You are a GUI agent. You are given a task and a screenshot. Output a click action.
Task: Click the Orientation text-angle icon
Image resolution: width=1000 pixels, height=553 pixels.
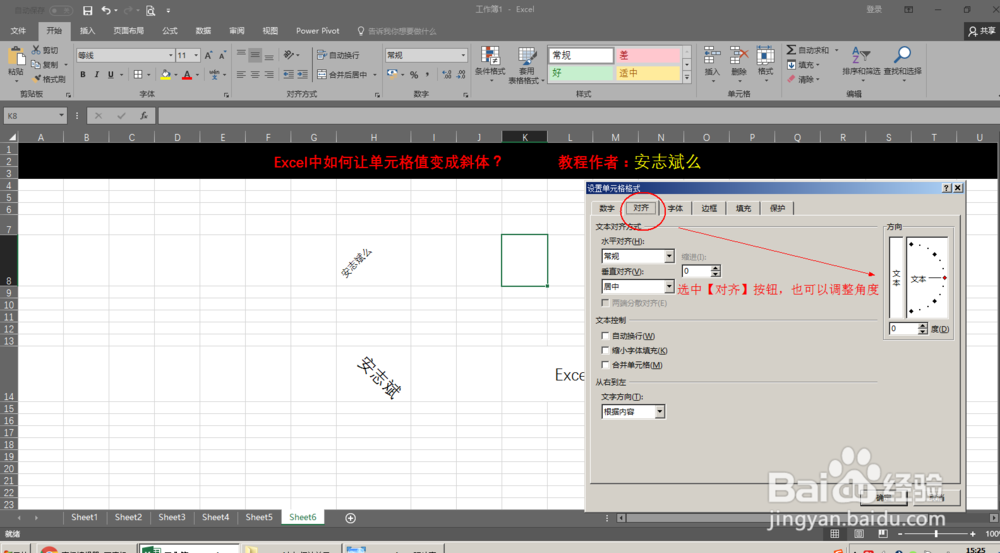tap(289, 55)
